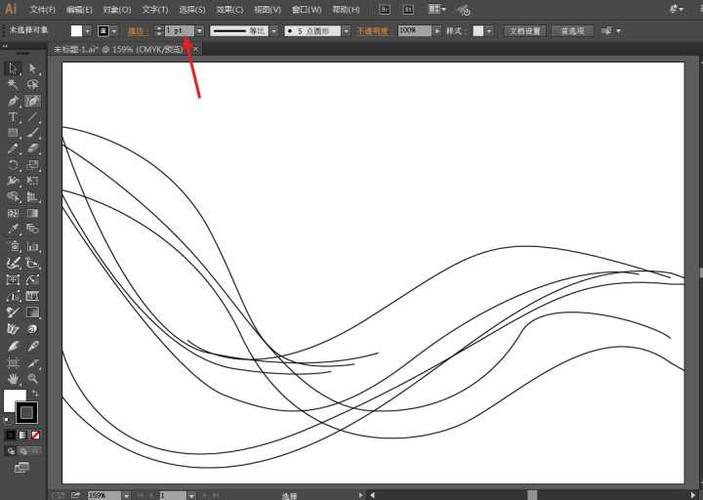Change screen mode button at toolbox bottom
This screenshot has width=703, height=500.
pos(22,468)
